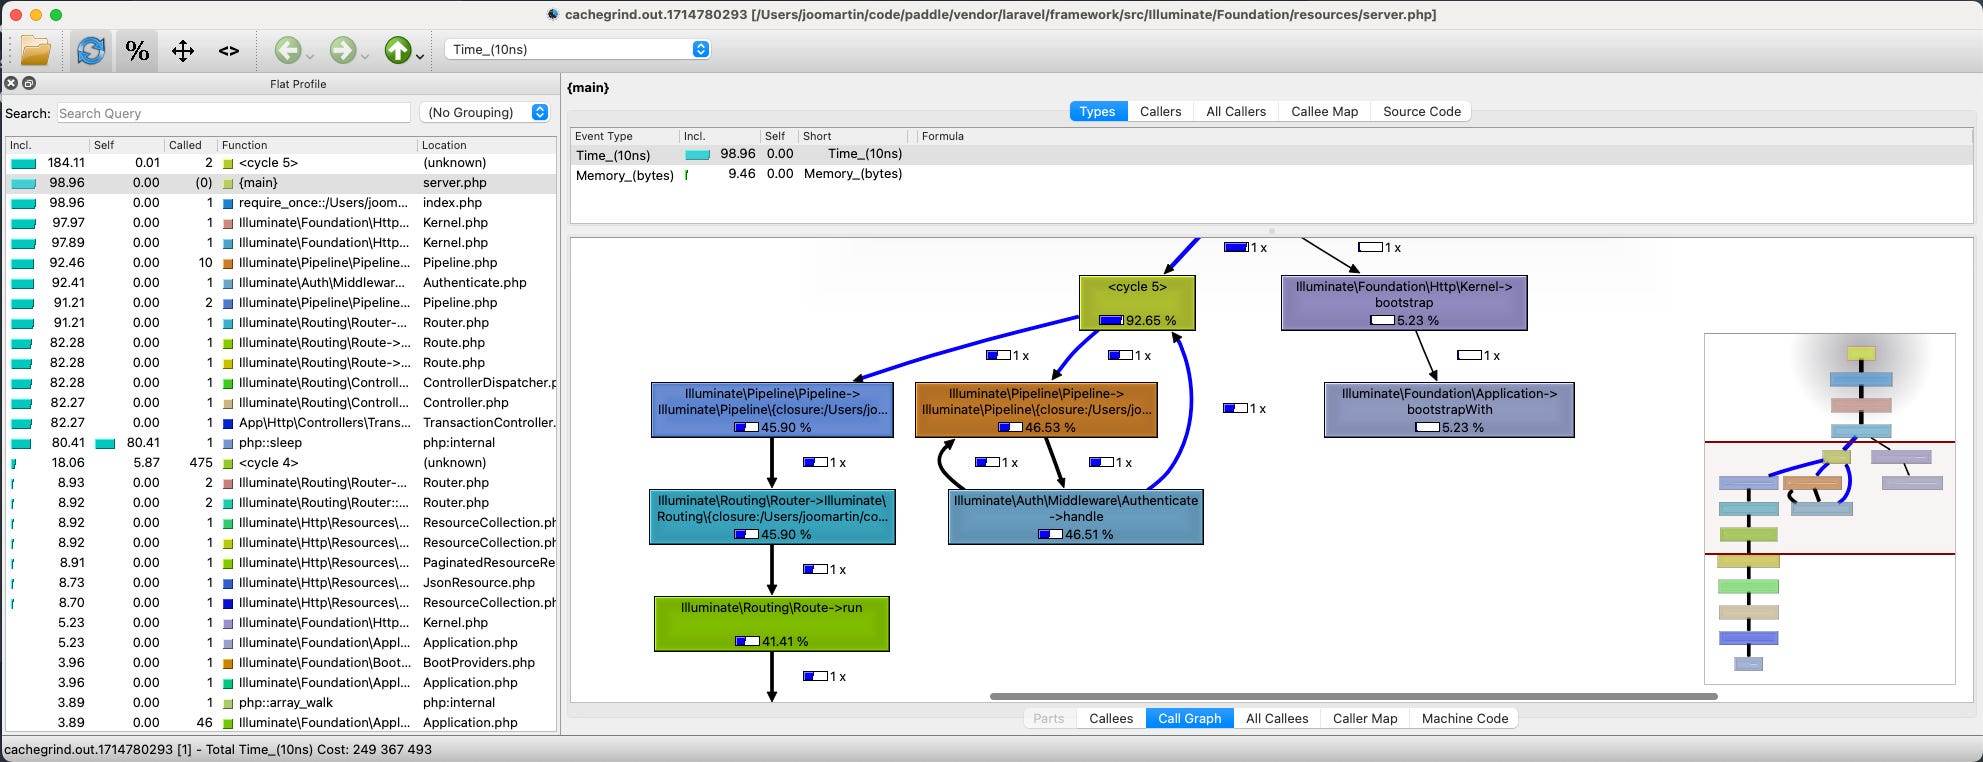Select the row located at JsonResource.php
This screenshot has height=762, width=1983.
tap(281, 583)
